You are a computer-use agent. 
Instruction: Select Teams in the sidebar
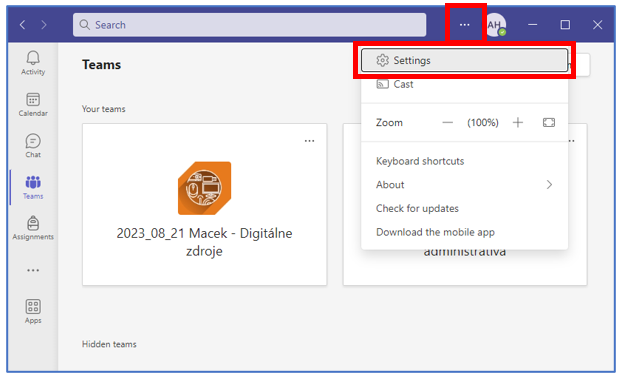pos(33,187)
